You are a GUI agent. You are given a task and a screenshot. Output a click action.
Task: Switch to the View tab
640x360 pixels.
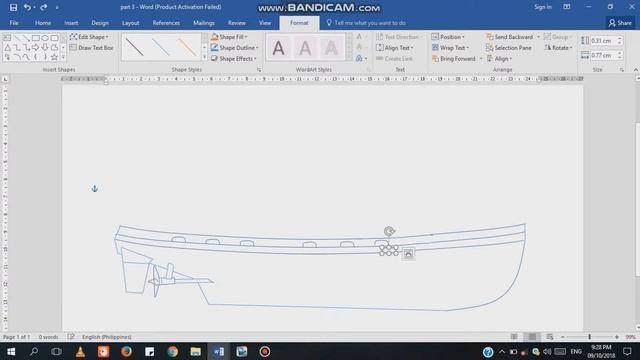pos(265,23)
